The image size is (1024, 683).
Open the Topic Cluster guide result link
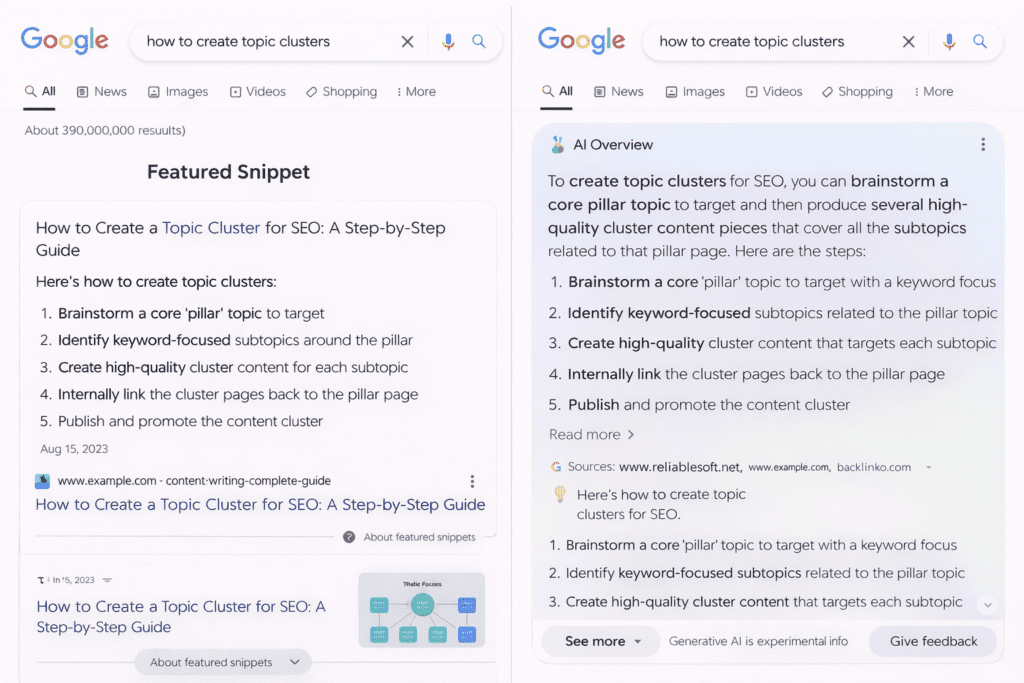tap(260, 505)
